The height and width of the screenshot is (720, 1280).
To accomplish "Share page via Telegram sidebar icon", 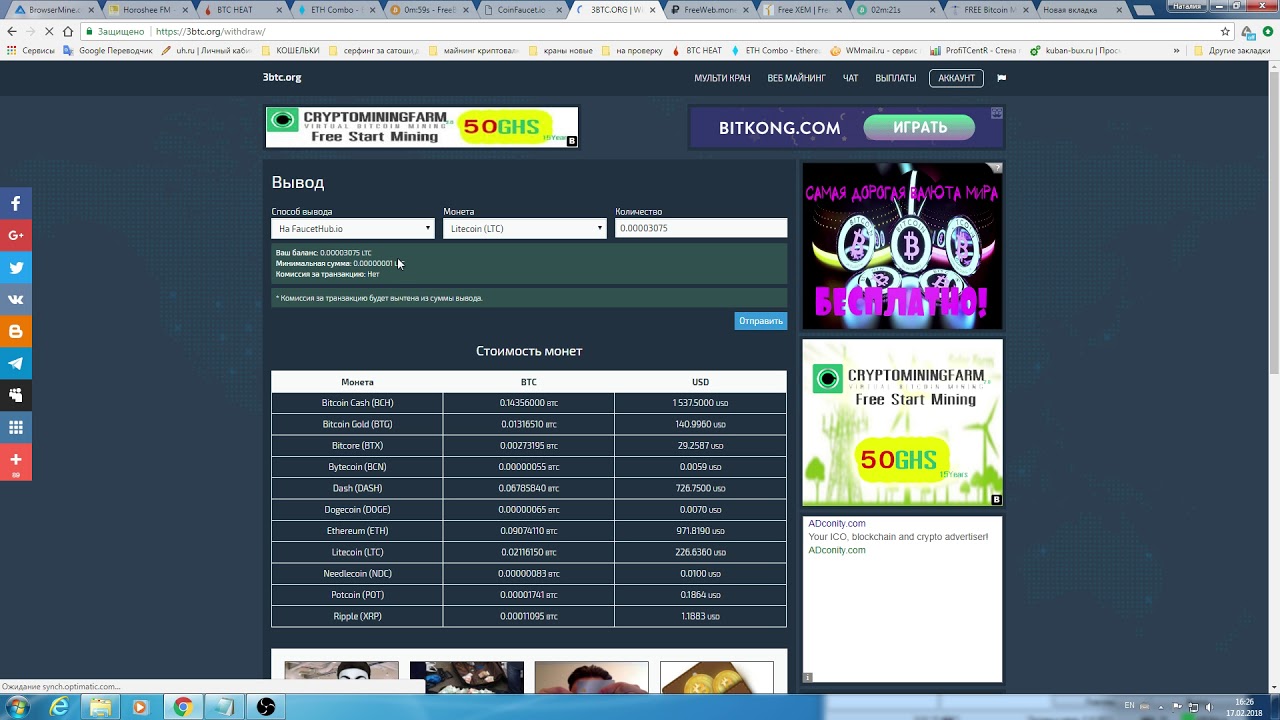I will (x=16, y=363).
